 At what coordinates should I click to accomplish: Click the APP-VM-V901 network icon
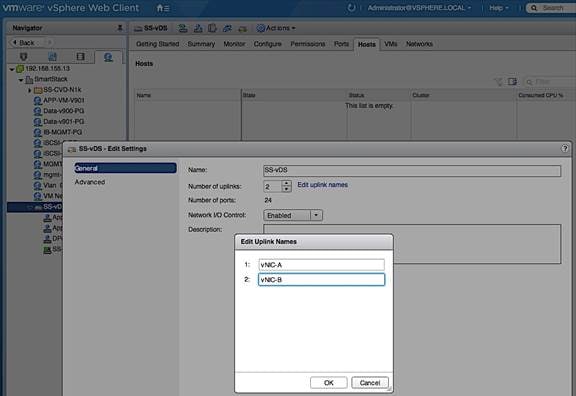(x=38, y=100)
